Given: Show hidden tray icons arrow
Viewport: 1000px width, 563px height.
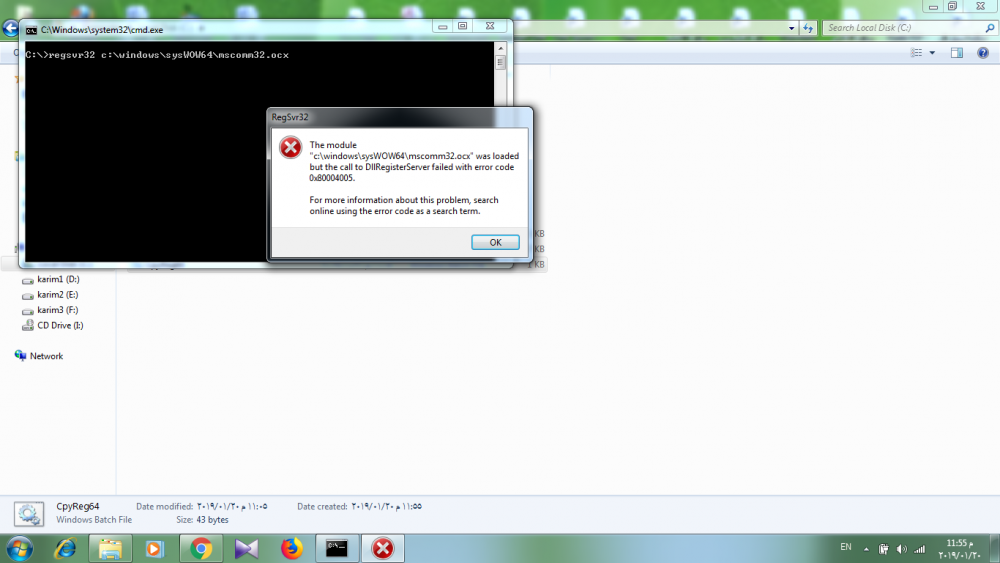Looking at the screenshot, I should [866, 549].
